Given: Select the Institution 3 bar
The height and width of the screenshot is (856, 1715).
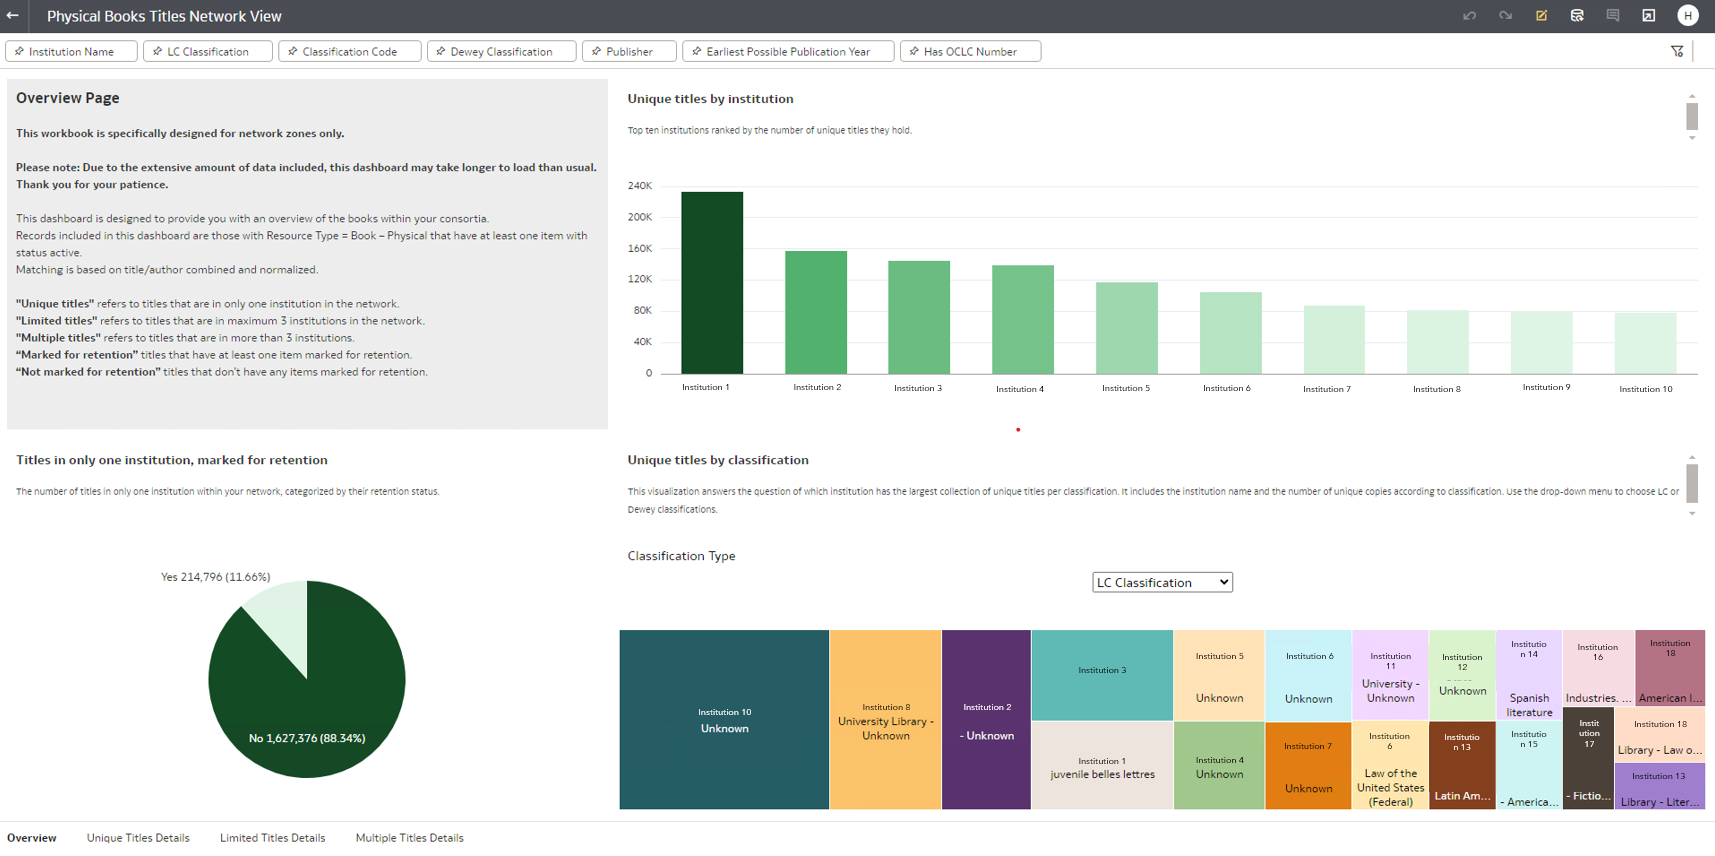Looking at the screenshot, I should click(x=919, y=317).
